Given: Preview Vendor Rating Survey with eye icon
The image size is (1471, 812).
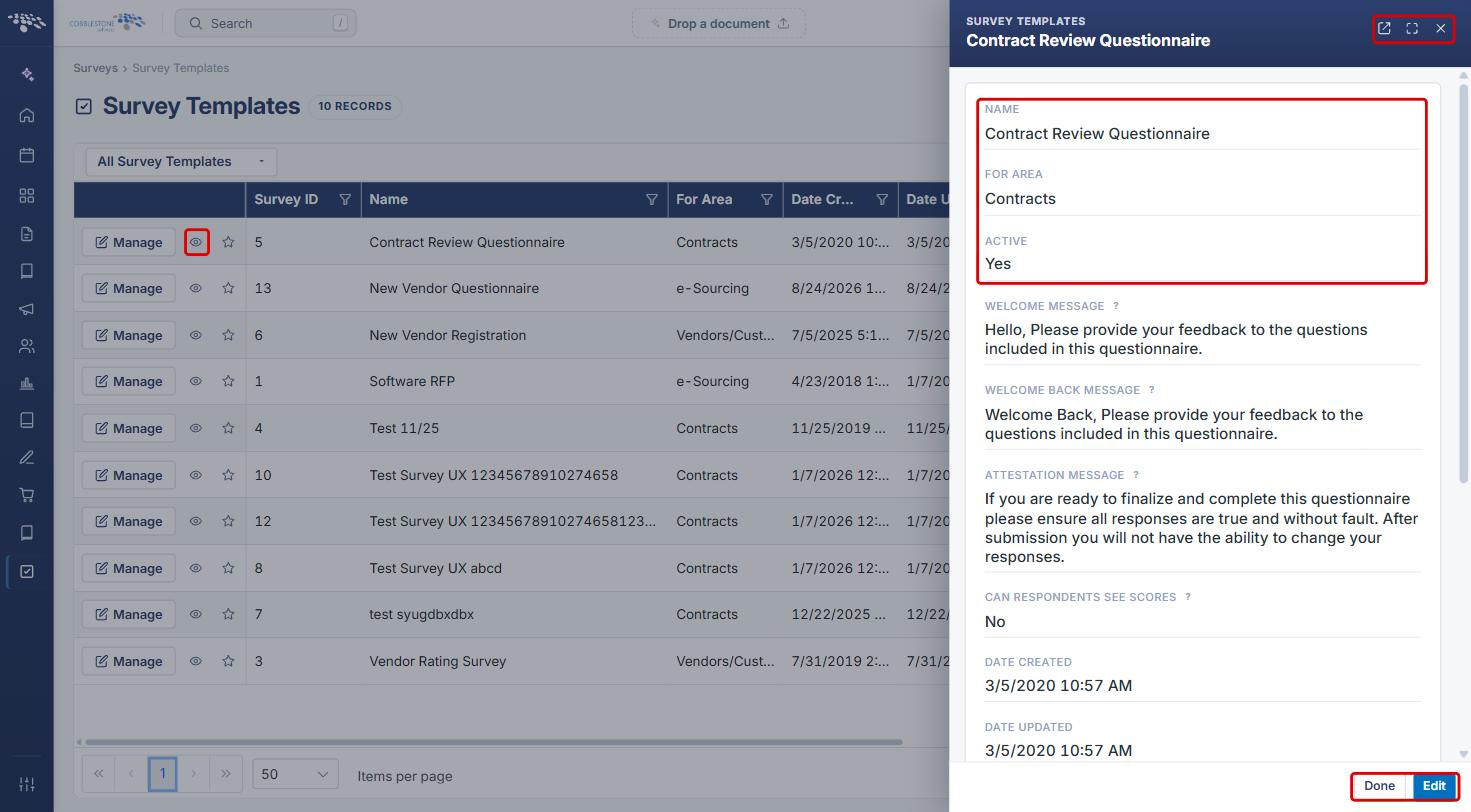Looking at the screenshot, I should 196,661.
